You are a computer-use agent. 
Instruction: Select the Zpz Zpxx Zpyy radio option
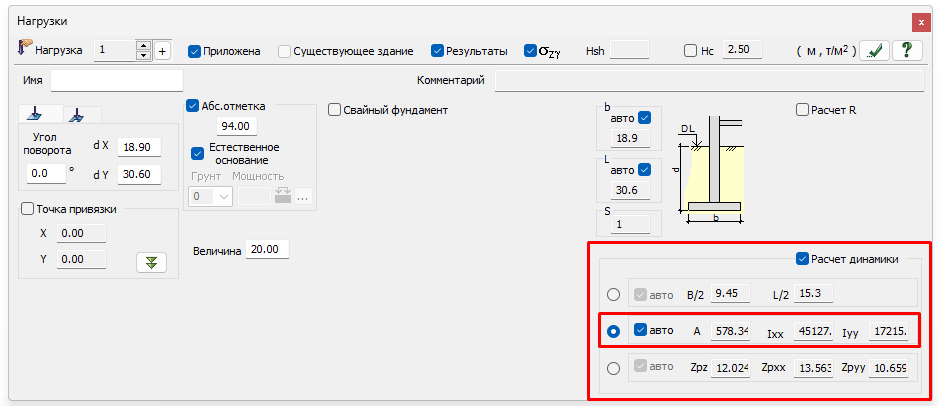[613, 367]
